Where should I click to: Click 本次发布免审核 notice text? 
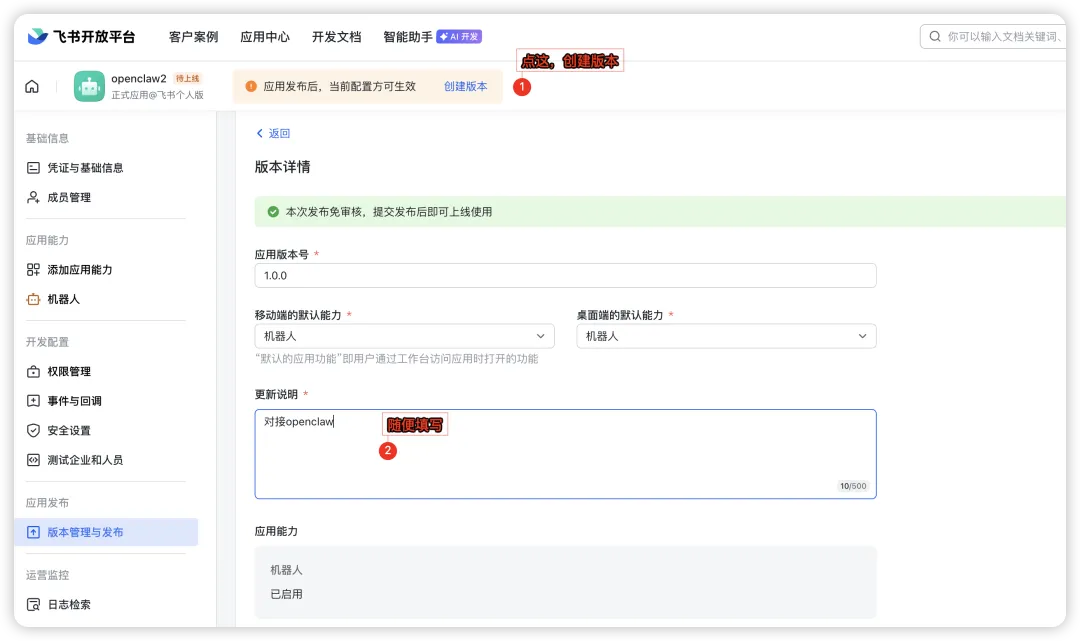tap(389, 212)
